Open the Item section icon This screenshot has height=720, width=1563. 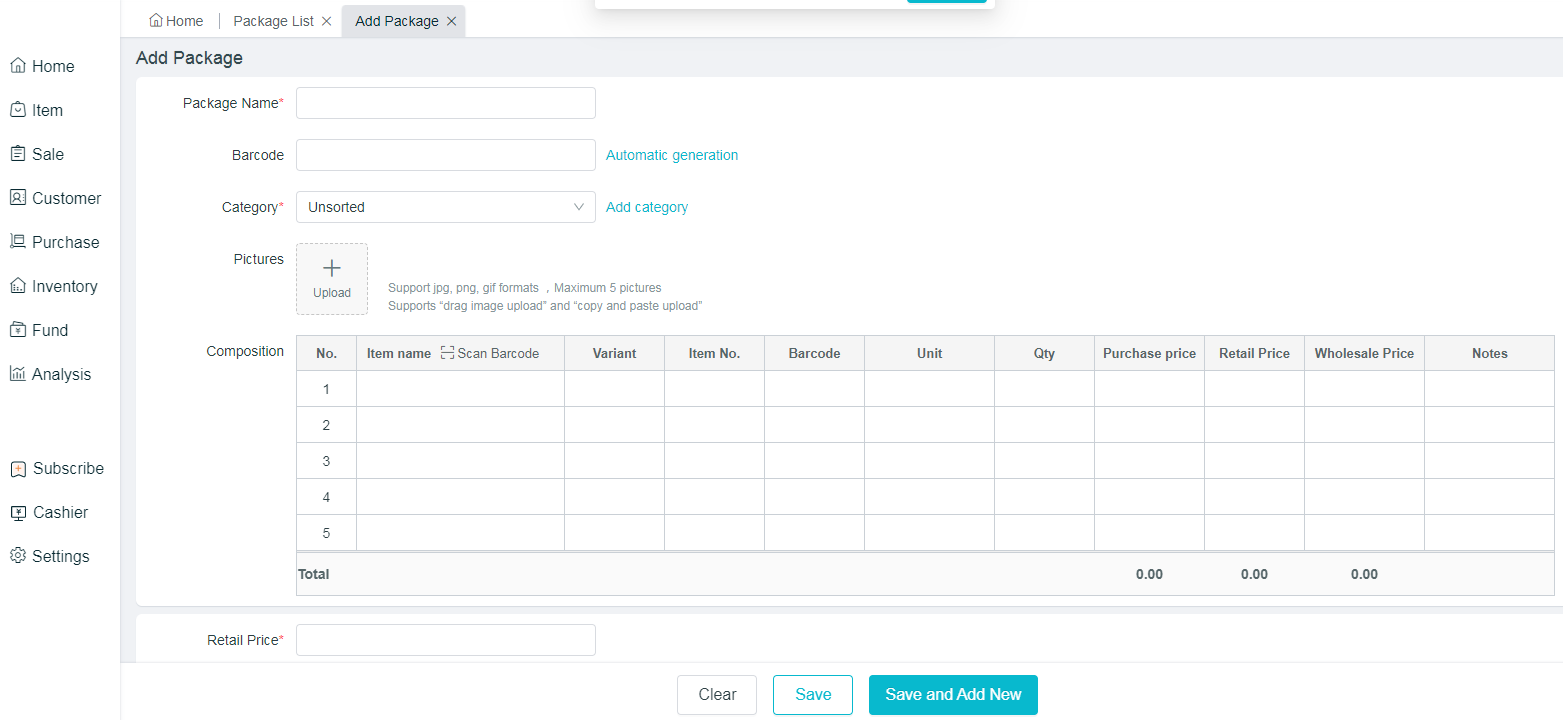point(18,110)
